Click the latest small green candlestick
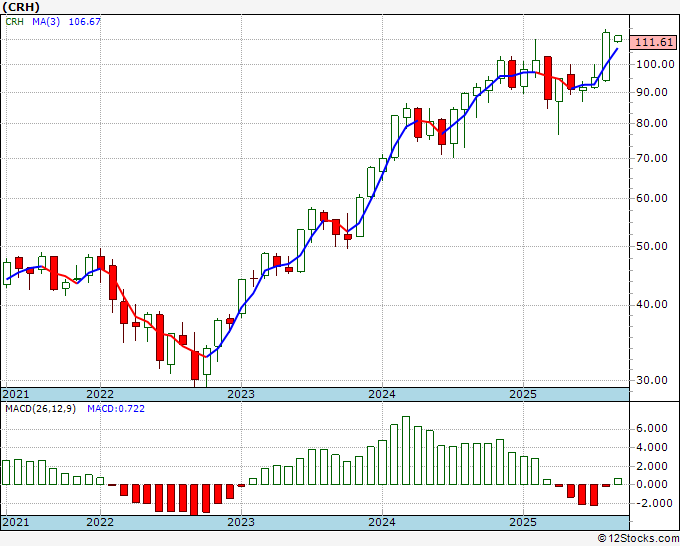 coord(618,39)
